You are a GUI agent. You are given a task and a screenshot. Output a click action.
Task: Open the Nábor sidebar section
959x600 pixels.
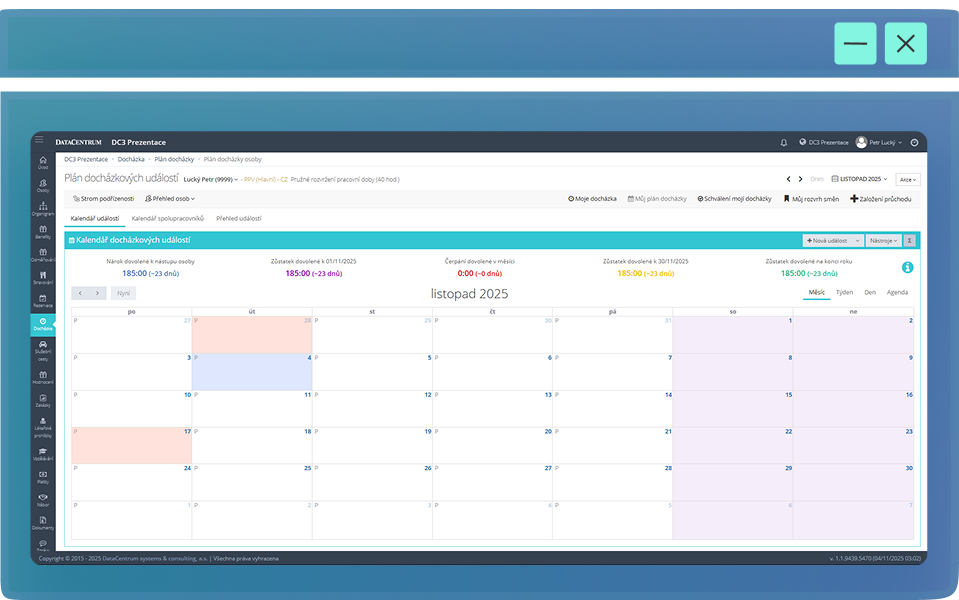pyautogui.click(x=43, y=500)
